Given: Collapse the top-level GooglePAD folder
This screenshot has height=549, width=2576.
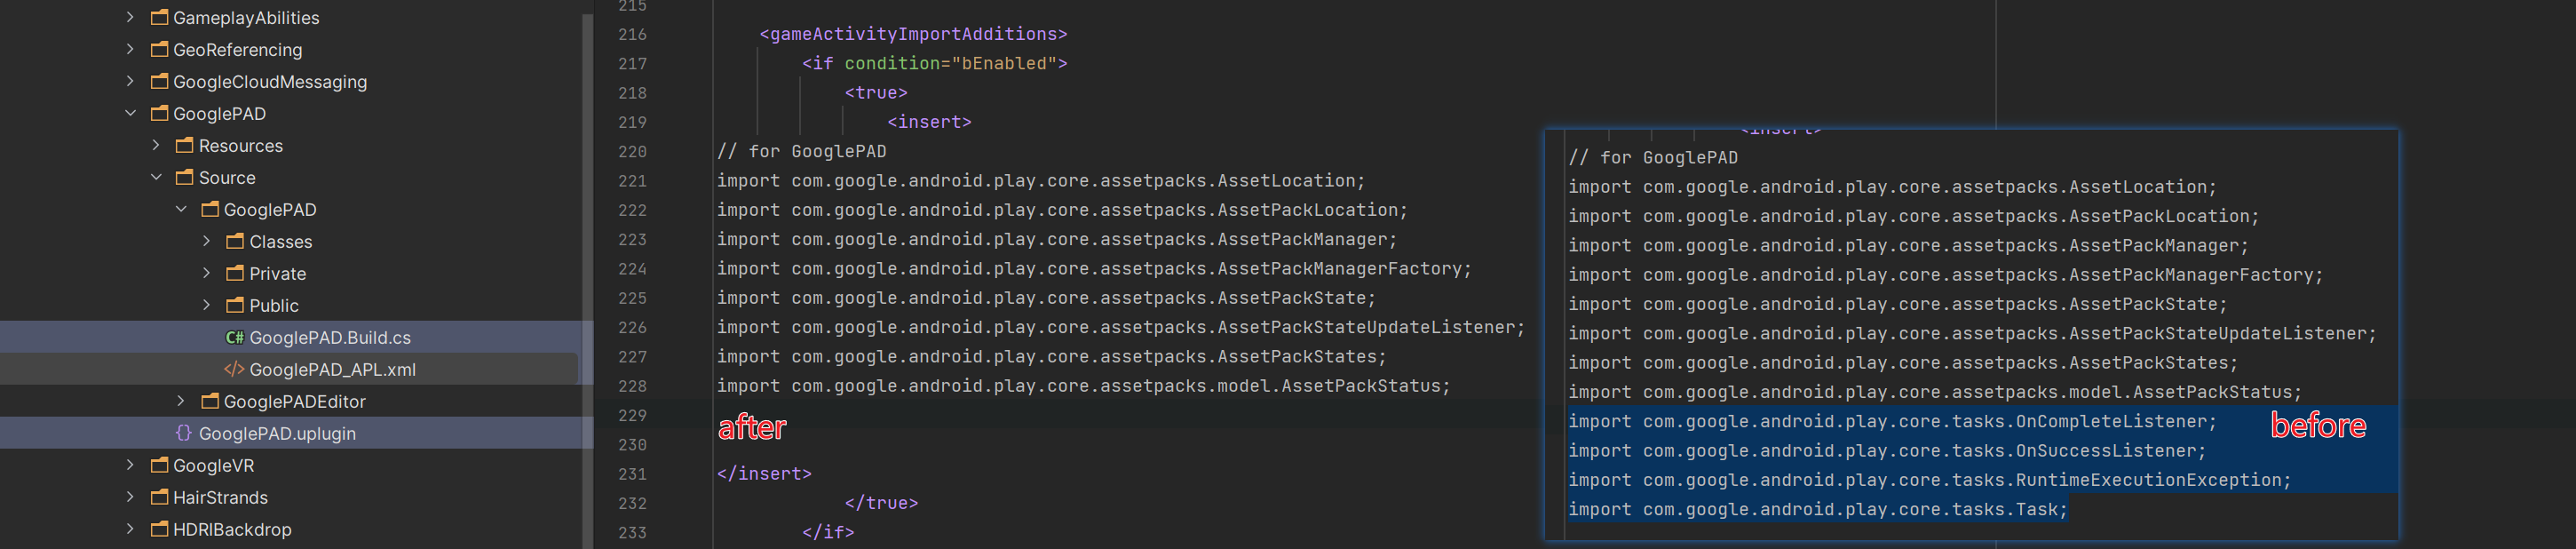Looking at the screenshot, I should coord(130,113).
